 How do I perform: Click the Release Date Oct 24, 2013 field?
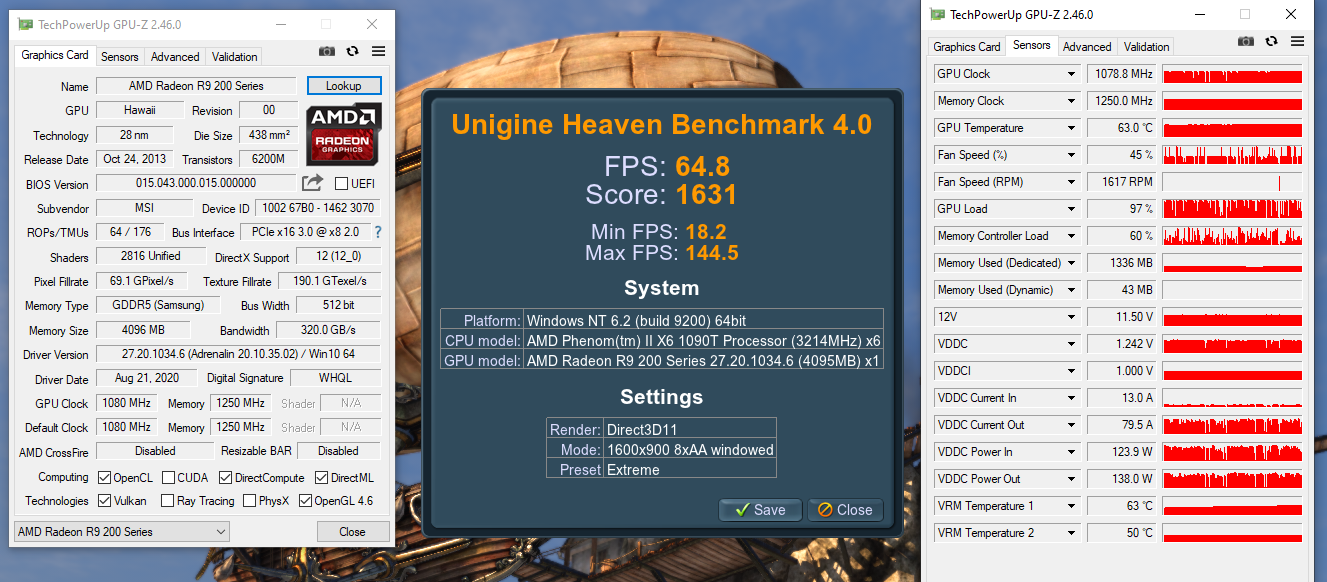135,159
